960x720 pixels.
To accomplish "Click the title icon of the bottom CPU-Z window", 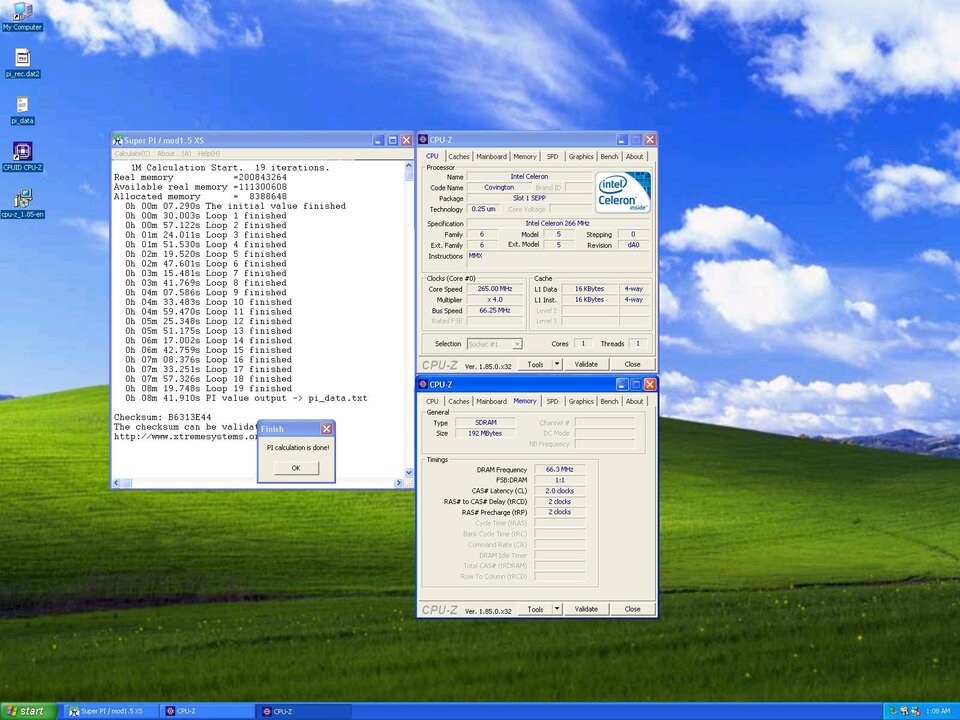I will 422,384.
